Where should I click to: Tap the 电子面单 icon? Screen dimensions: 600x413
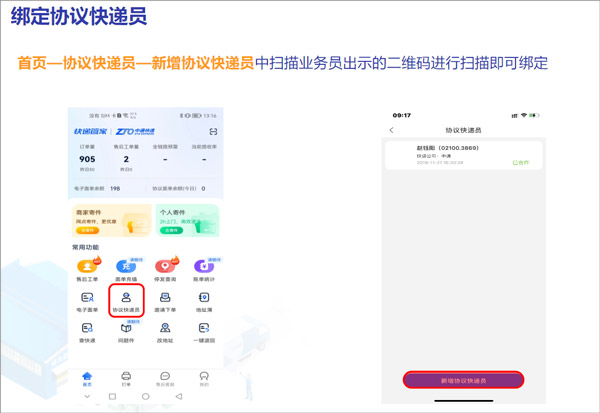point(87,300)
